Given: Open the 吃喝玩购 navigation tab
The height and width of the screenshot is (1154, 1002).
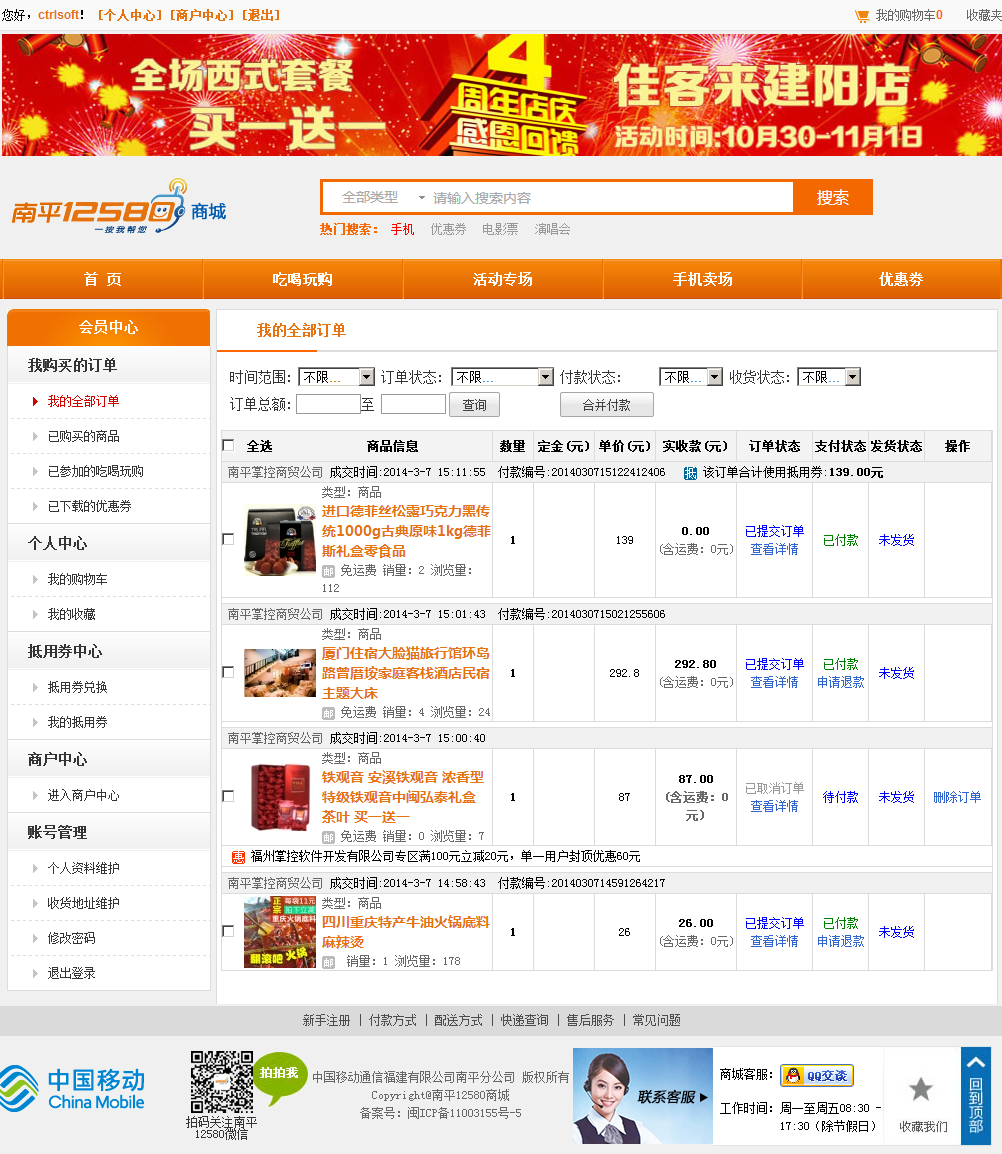Looking at the screenshot, I should click(303, 279).
